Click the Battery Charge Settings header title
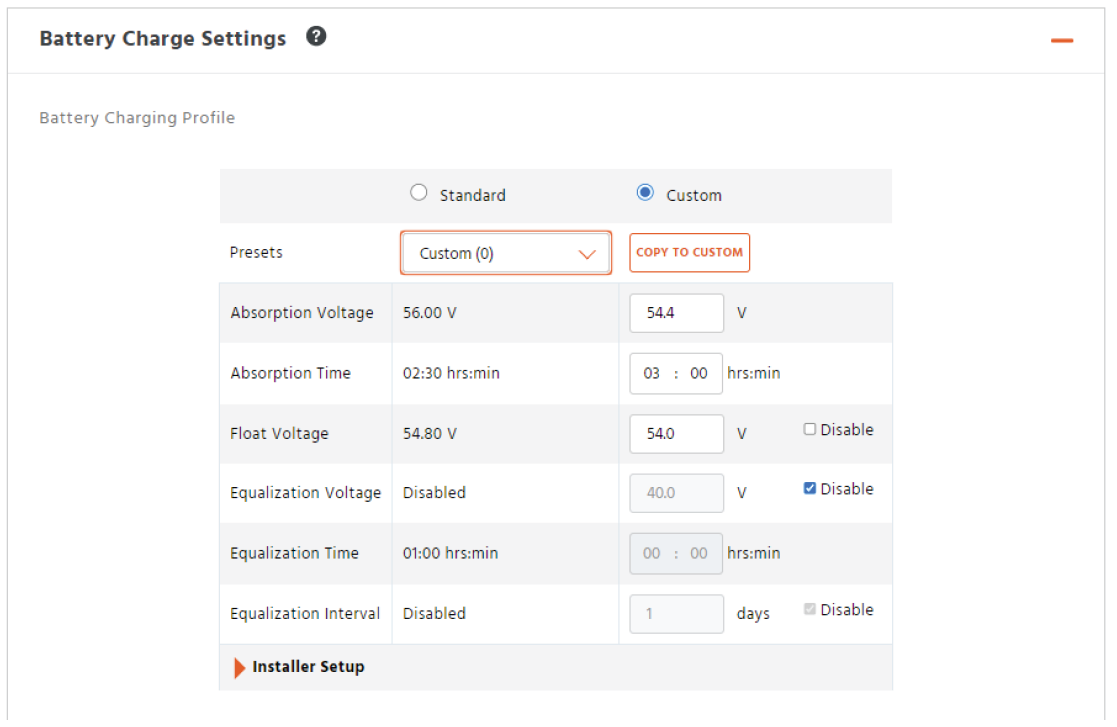Viewport: 1117px width, 727px height. 162,39
